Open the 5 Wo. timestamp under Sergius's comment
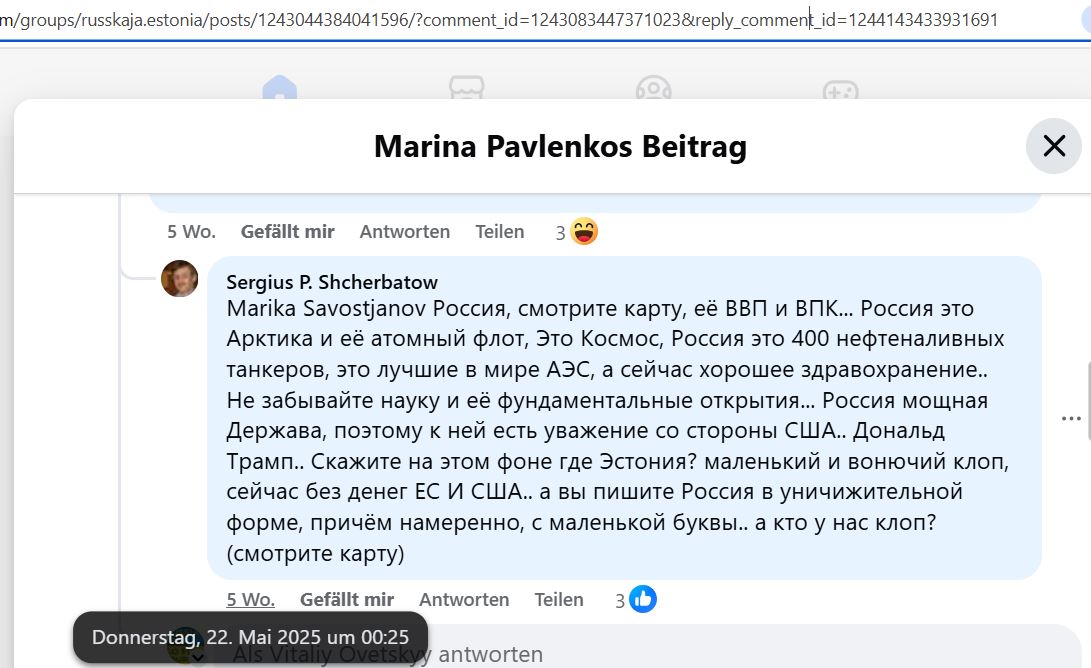This screenshot has height=668, width=1091. 250,599
